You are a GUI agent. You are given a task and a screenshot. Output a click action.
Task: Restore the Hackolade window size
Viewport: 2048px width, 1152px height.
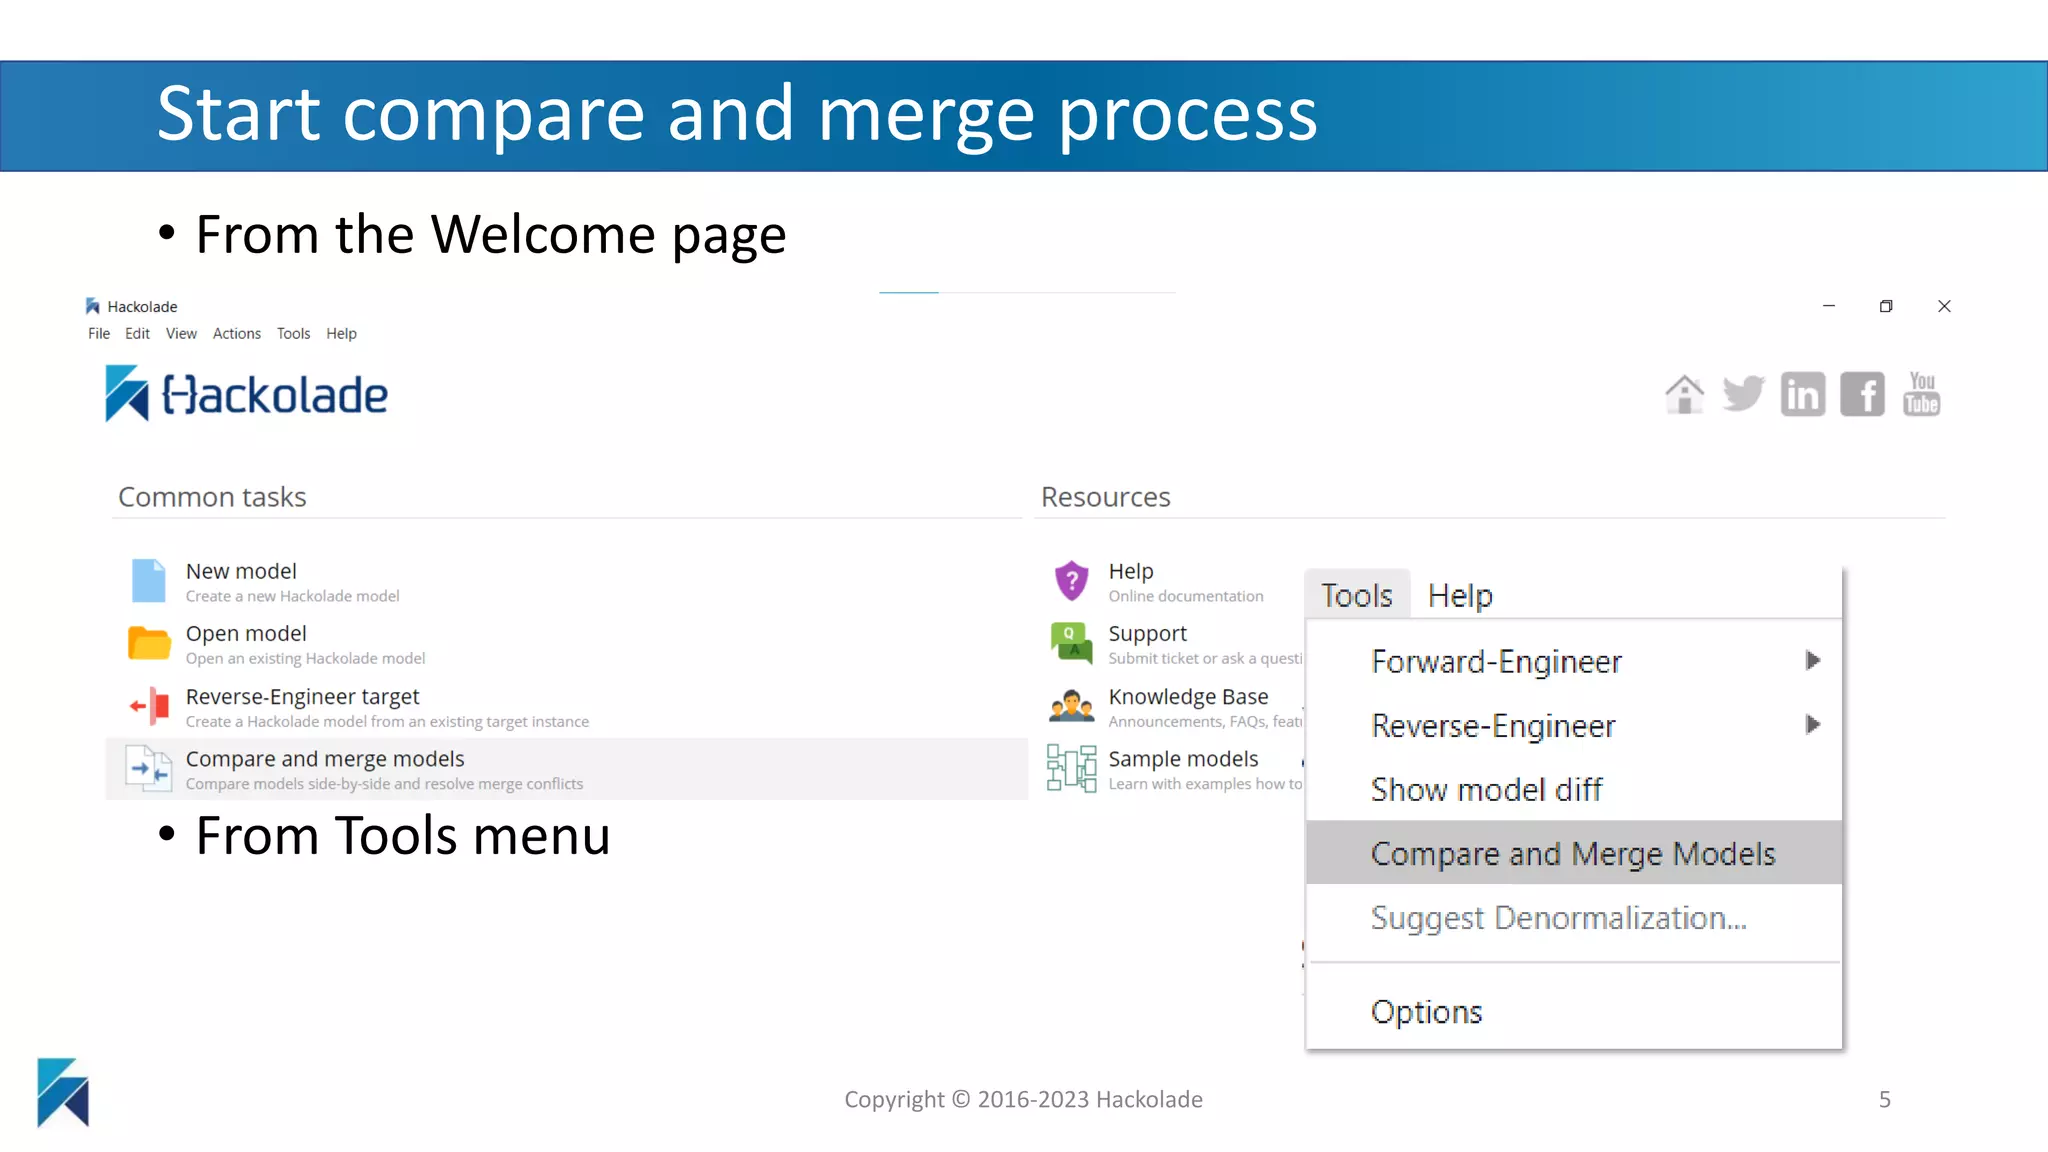pos(1886,306)
